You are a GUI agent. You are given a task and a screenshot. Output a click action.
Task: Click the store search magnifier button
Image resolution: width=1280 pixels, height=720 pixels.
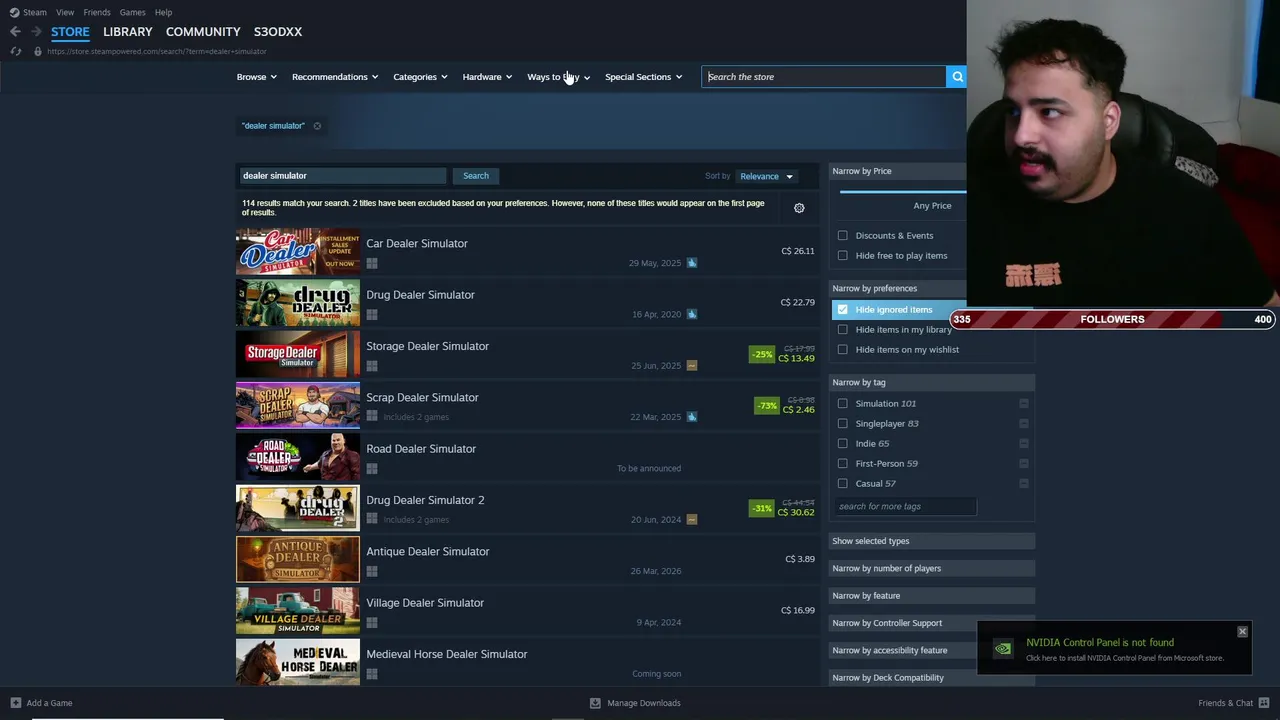tap(957, 77)
